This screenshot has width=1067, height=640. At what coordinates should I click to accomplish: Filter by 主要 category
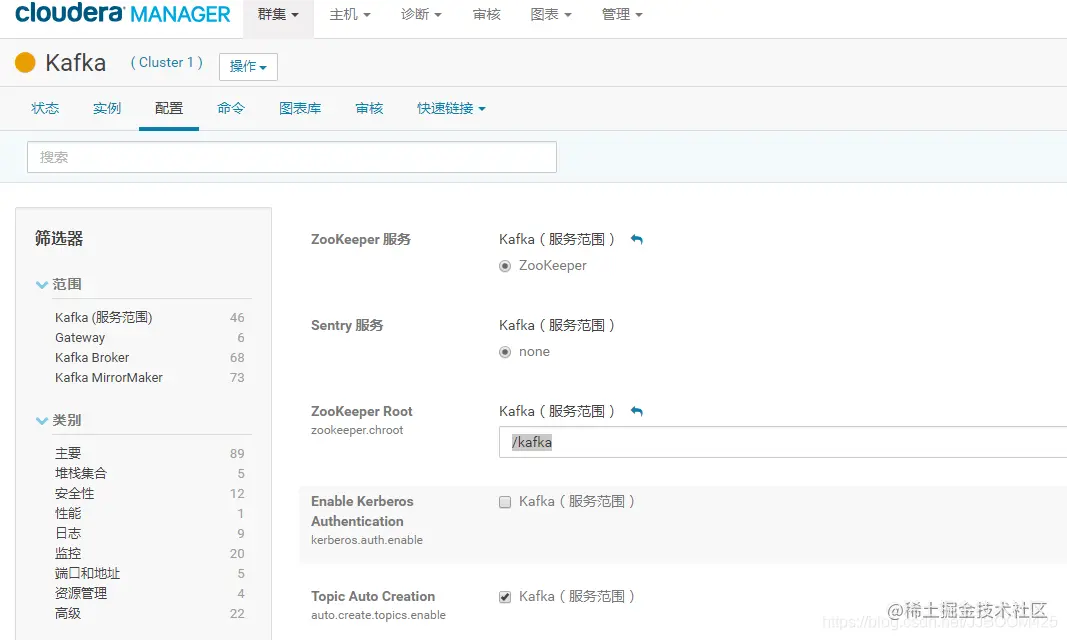tap(68, 454)
